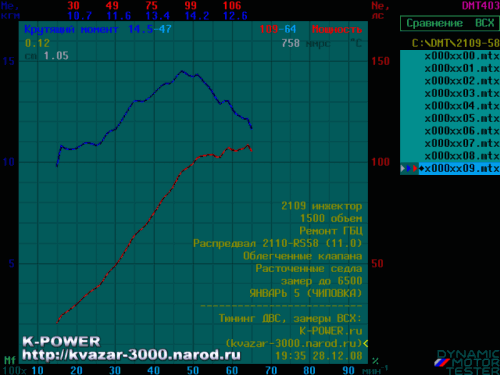Click the Расточенные седла note line
The height and width of the screenshot is (375, 500).
[x=309, y=268]
